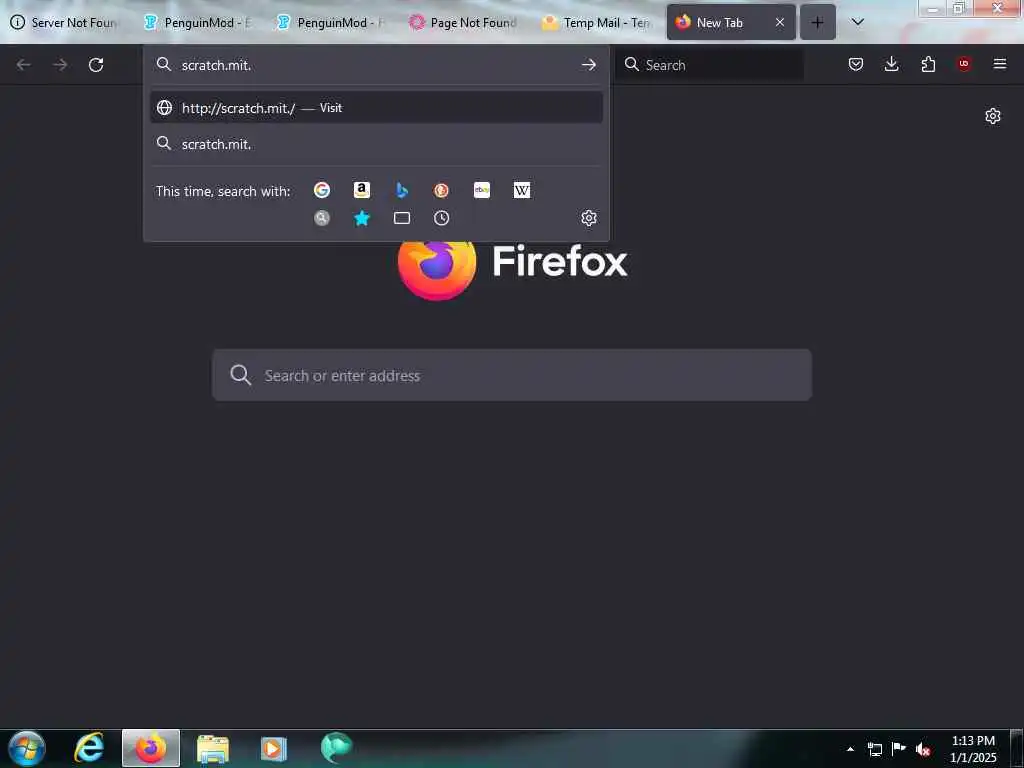
Task: Show hidden system tray icons
Action: (850, 749)
